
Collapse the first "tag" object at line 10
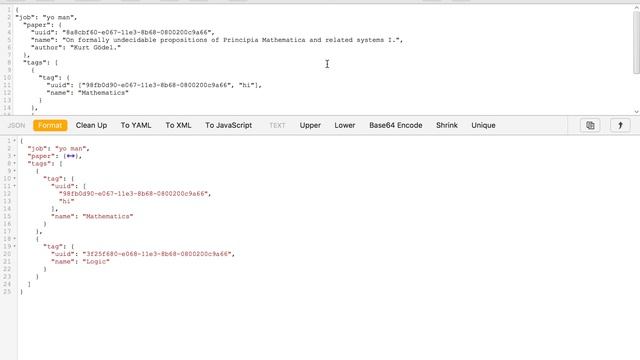pos(15,178)
